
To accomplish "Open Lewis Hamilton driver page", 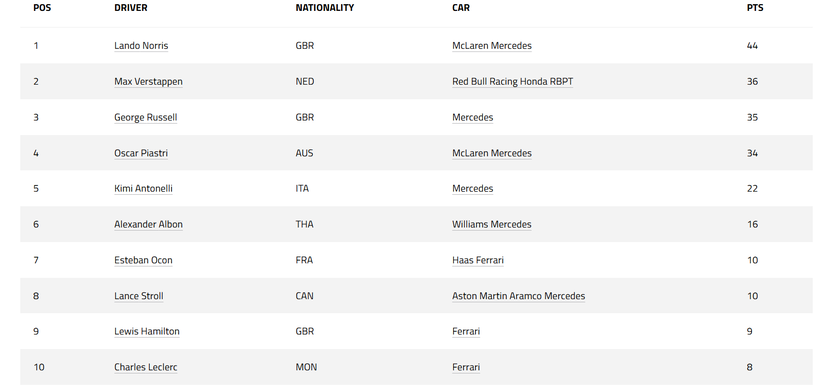I will point(147,332).
